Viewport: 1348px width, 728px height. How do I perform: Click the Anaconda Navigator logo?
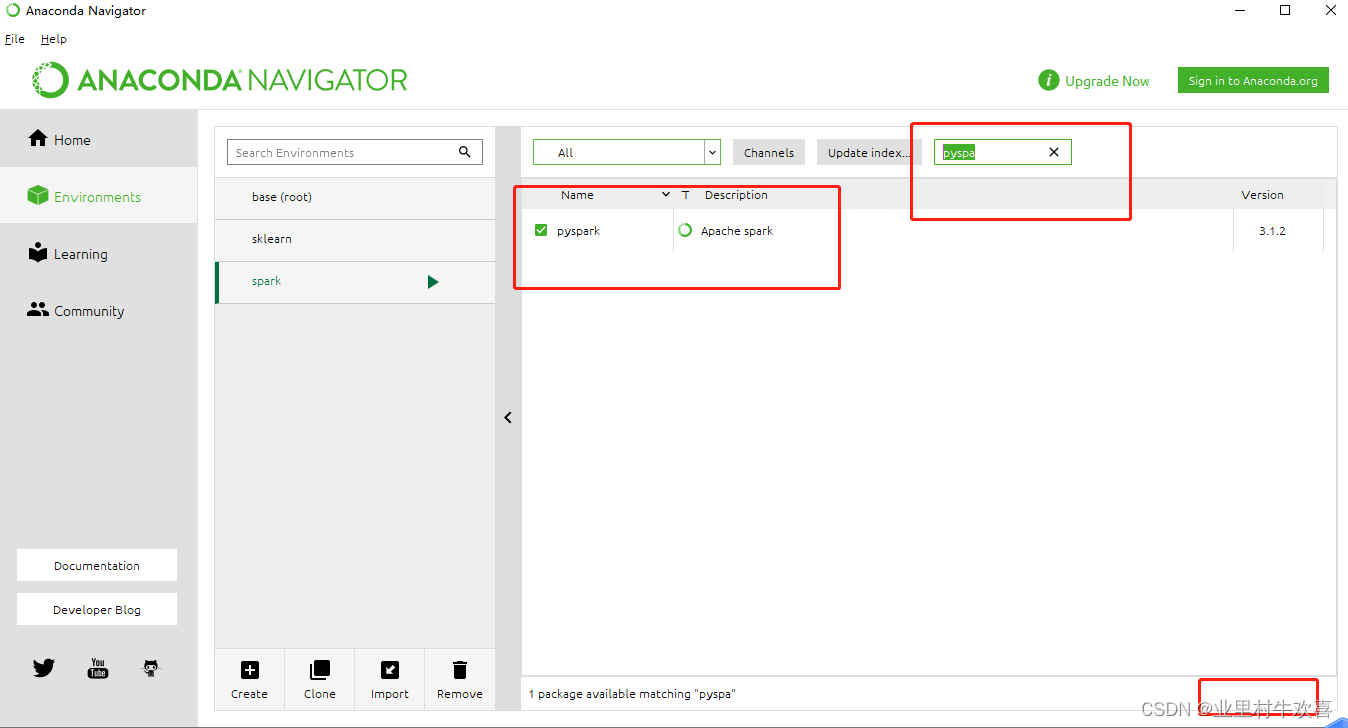220,80
